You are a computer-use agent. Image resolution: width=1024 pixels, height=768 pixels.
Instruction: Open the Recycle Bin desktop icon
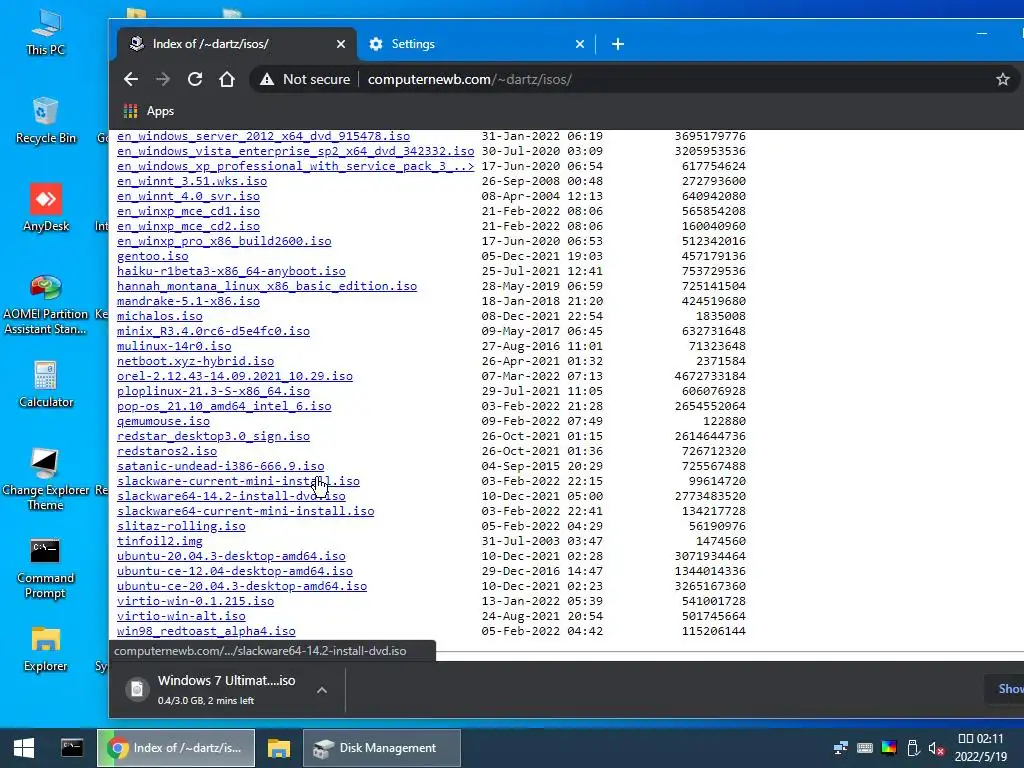pos(46,120)
